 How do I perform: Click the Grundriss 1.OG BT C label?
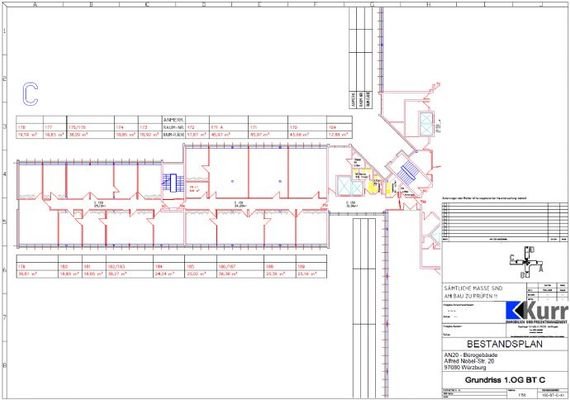[505, 380]
